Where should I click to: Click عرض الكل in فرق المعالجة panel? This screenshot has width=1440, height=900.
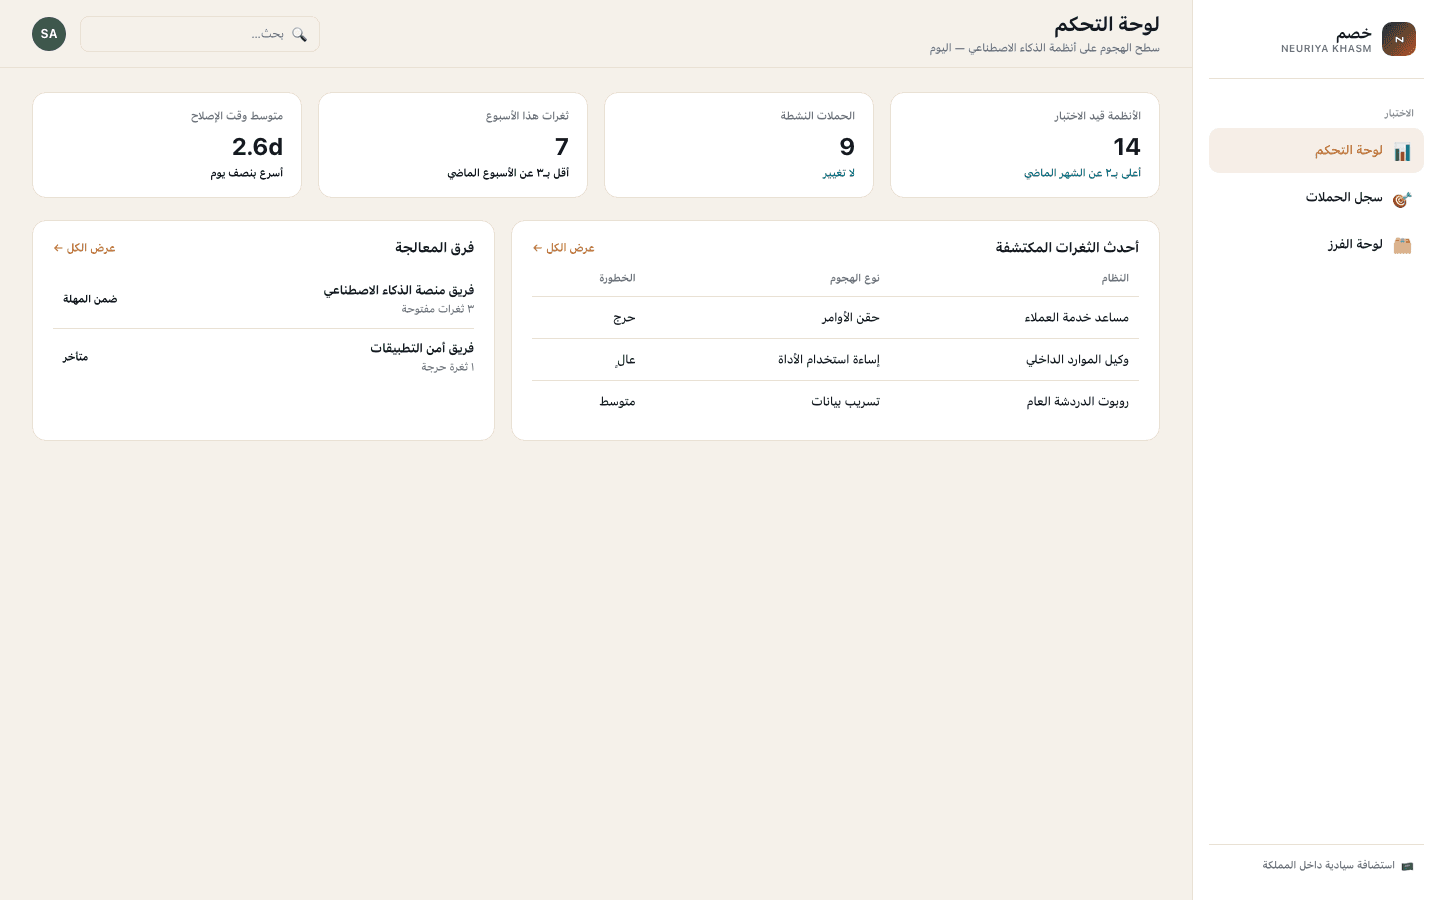(x=85, y=248)
